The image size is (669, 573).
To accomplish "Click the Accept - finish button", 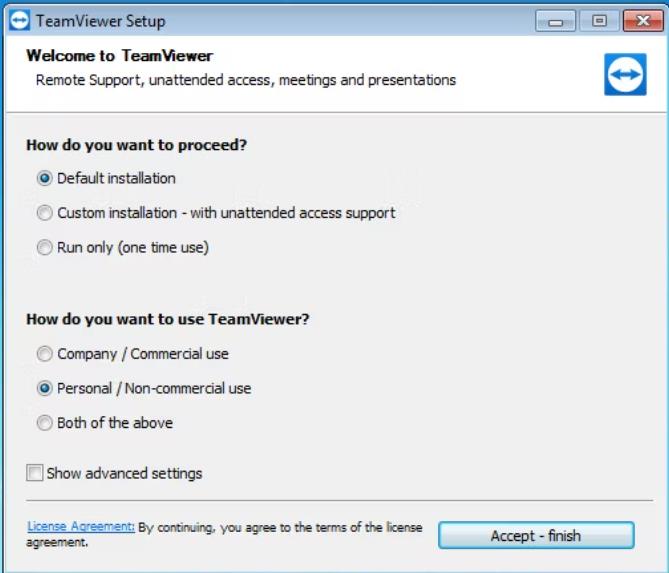I will point(536,535).
